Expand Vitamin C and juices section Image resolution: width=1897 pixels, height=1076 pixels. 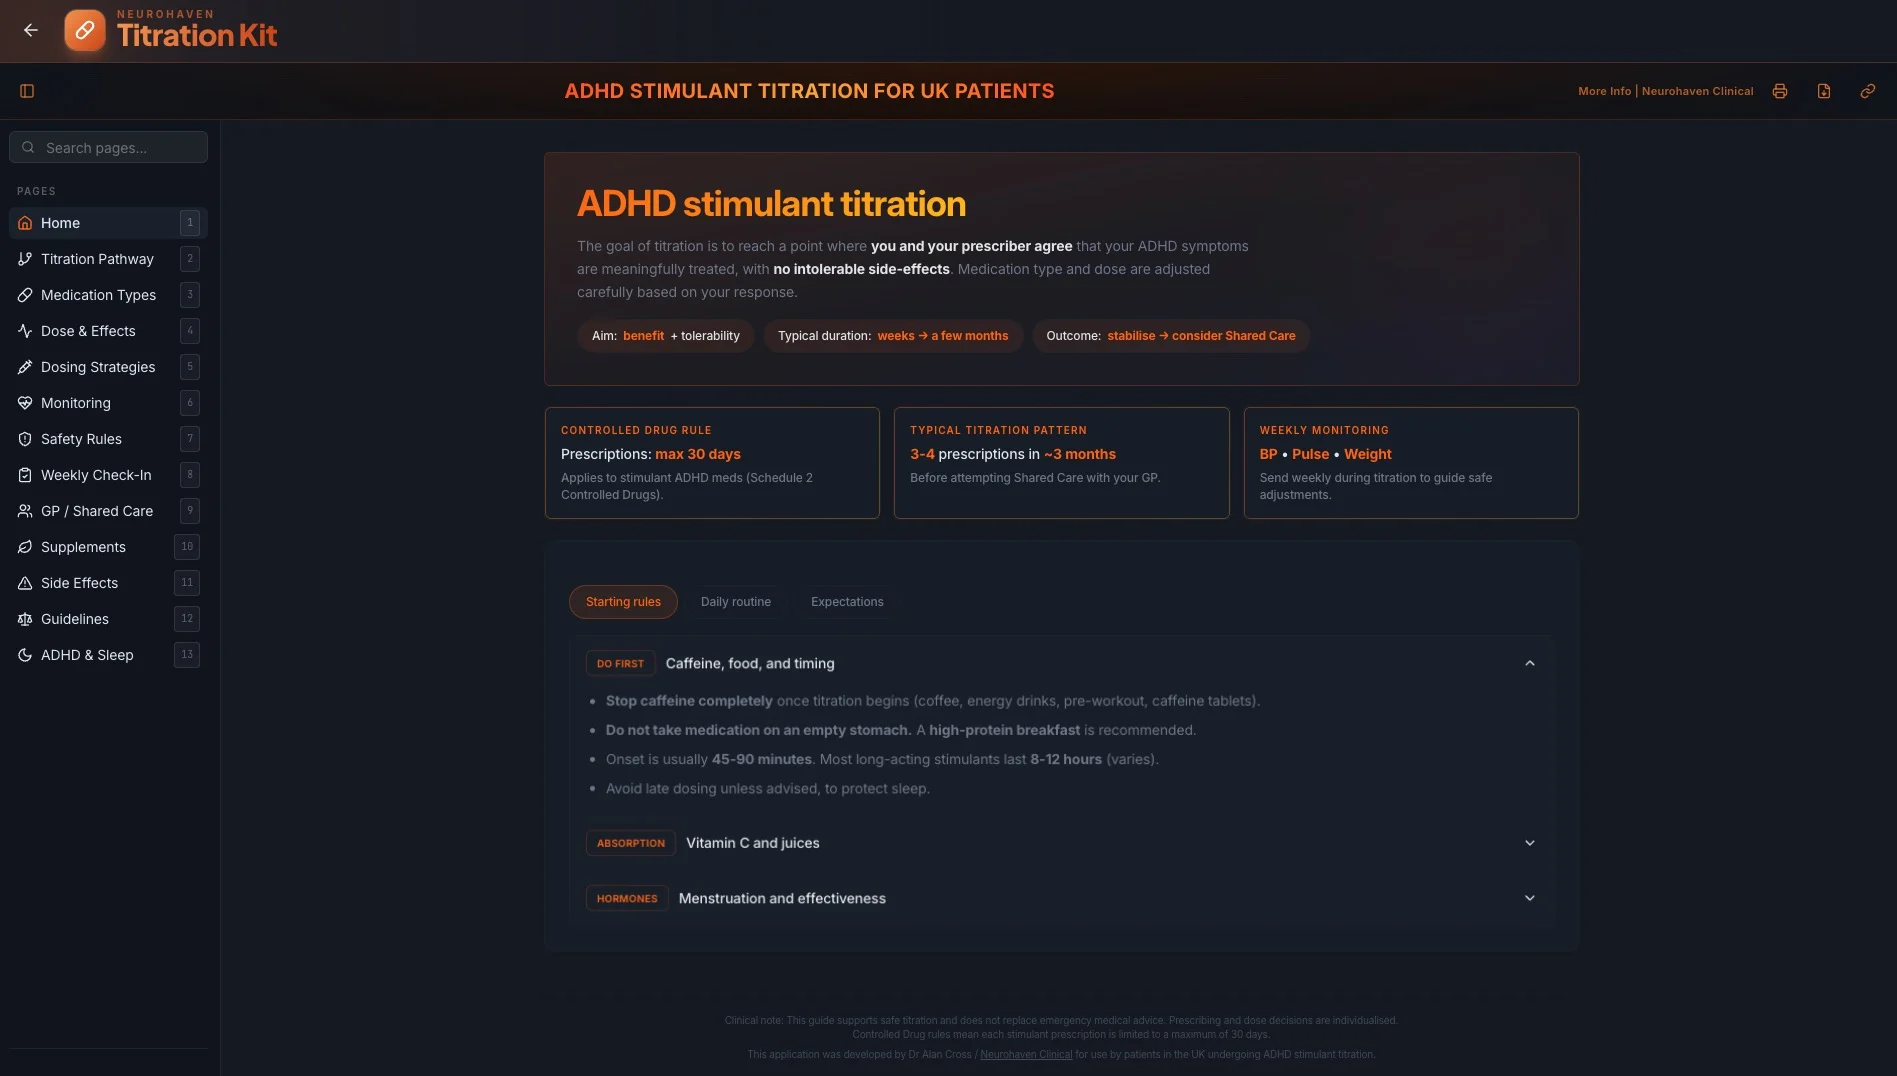[x=1061, y=843]
